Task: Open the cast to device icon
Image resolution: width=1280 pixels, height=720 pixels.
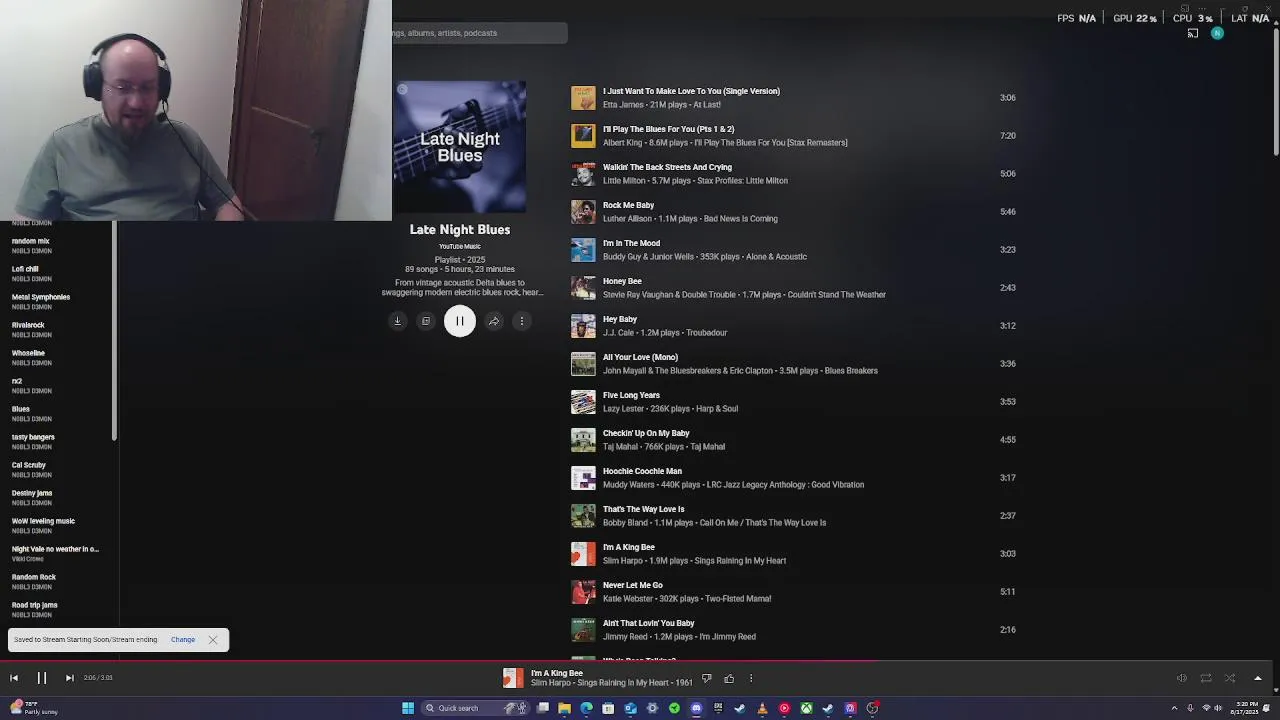Action: coord(1193,33)
